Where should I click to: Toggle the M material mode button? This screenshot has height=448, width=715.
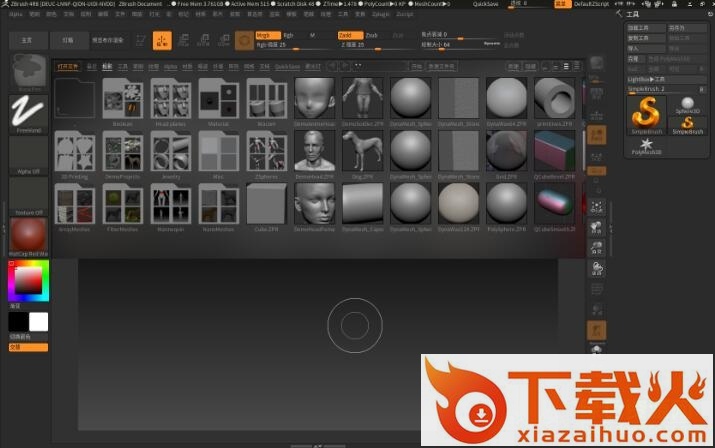312,35
